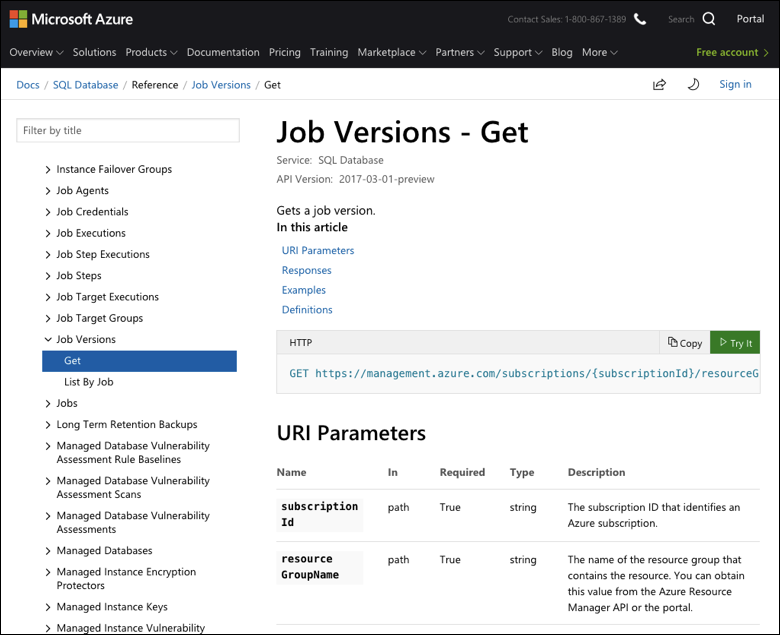780x635 pixels.
Task: Click the resourceGroupName parameter name
Action: point(319,567)
